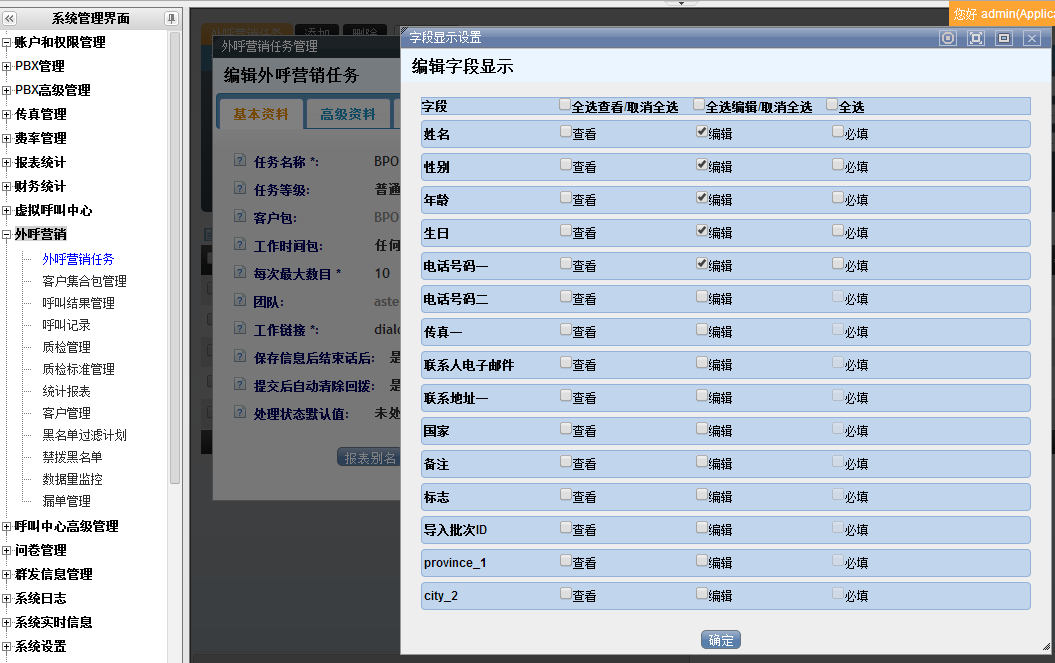Enable 查看 checkbox for the 姓名 field

[x=566, y=132]
